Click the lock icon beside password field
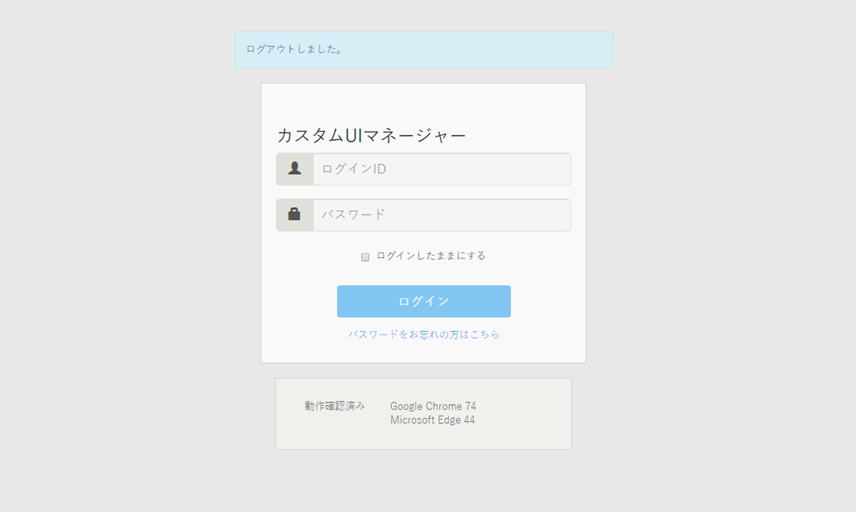This screenshot has height=512, width=856. (x=295, y=214)
